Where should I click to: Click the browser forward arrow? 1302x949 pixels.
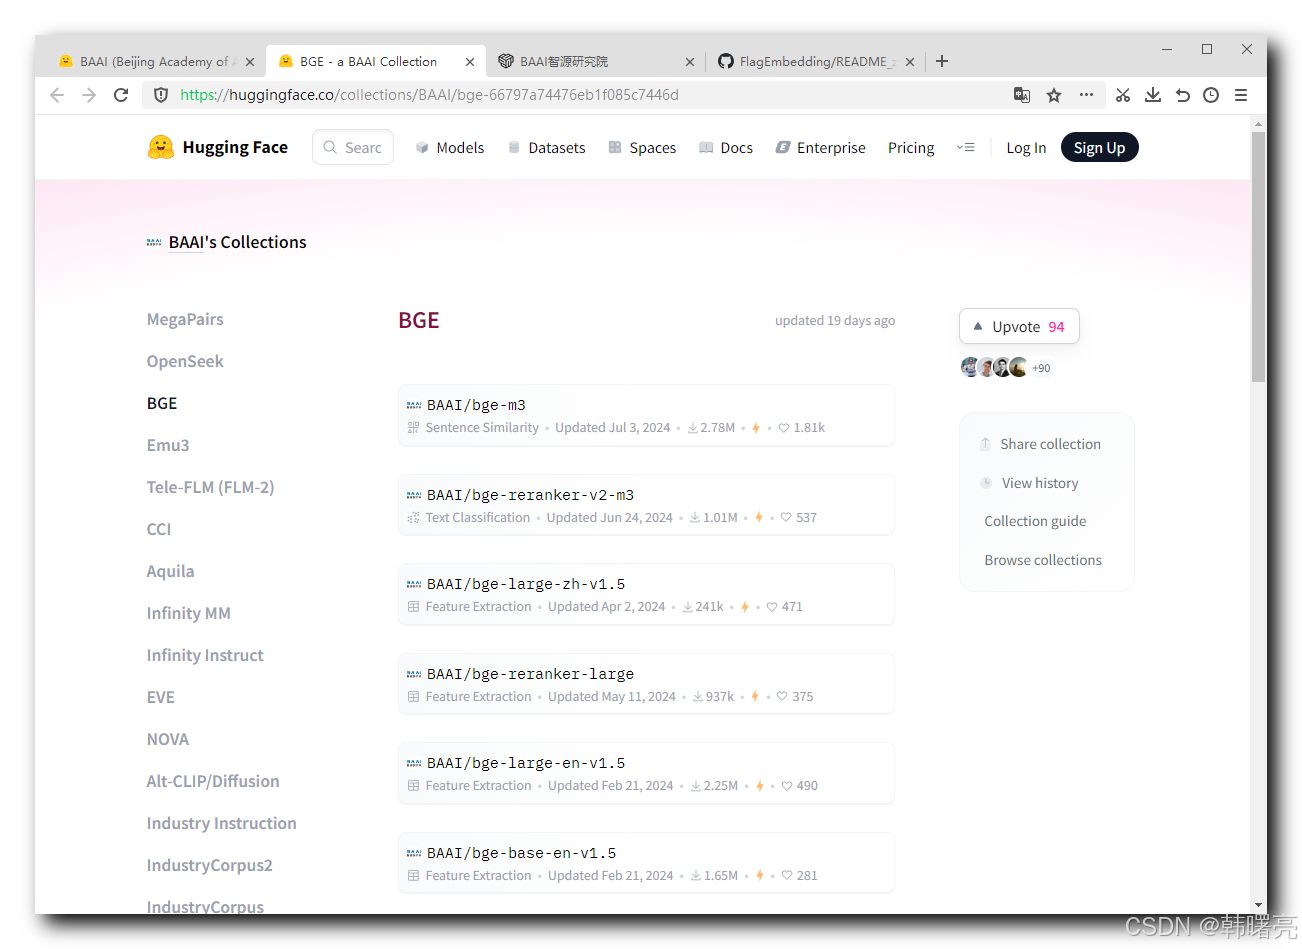(x=89, y=95)
